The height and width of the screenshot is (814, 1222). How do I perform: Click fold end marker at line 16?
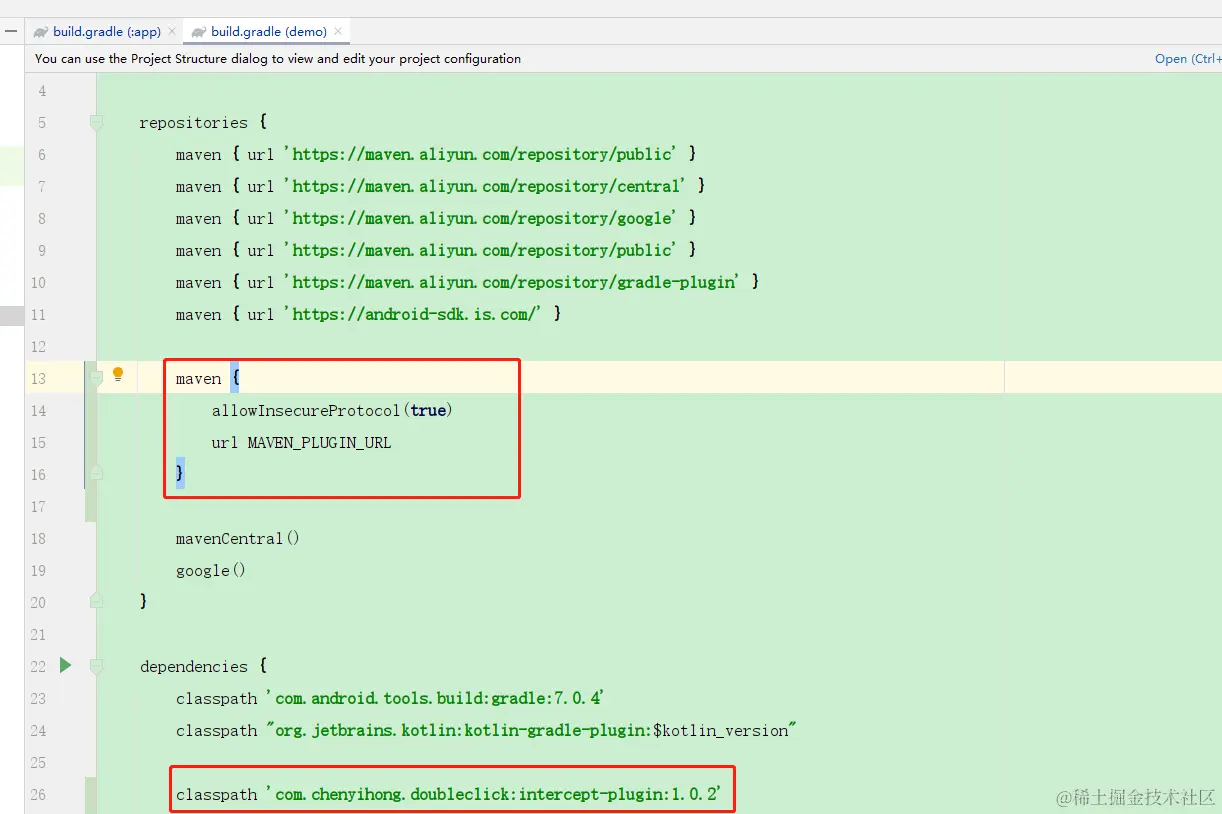point(96,472)
